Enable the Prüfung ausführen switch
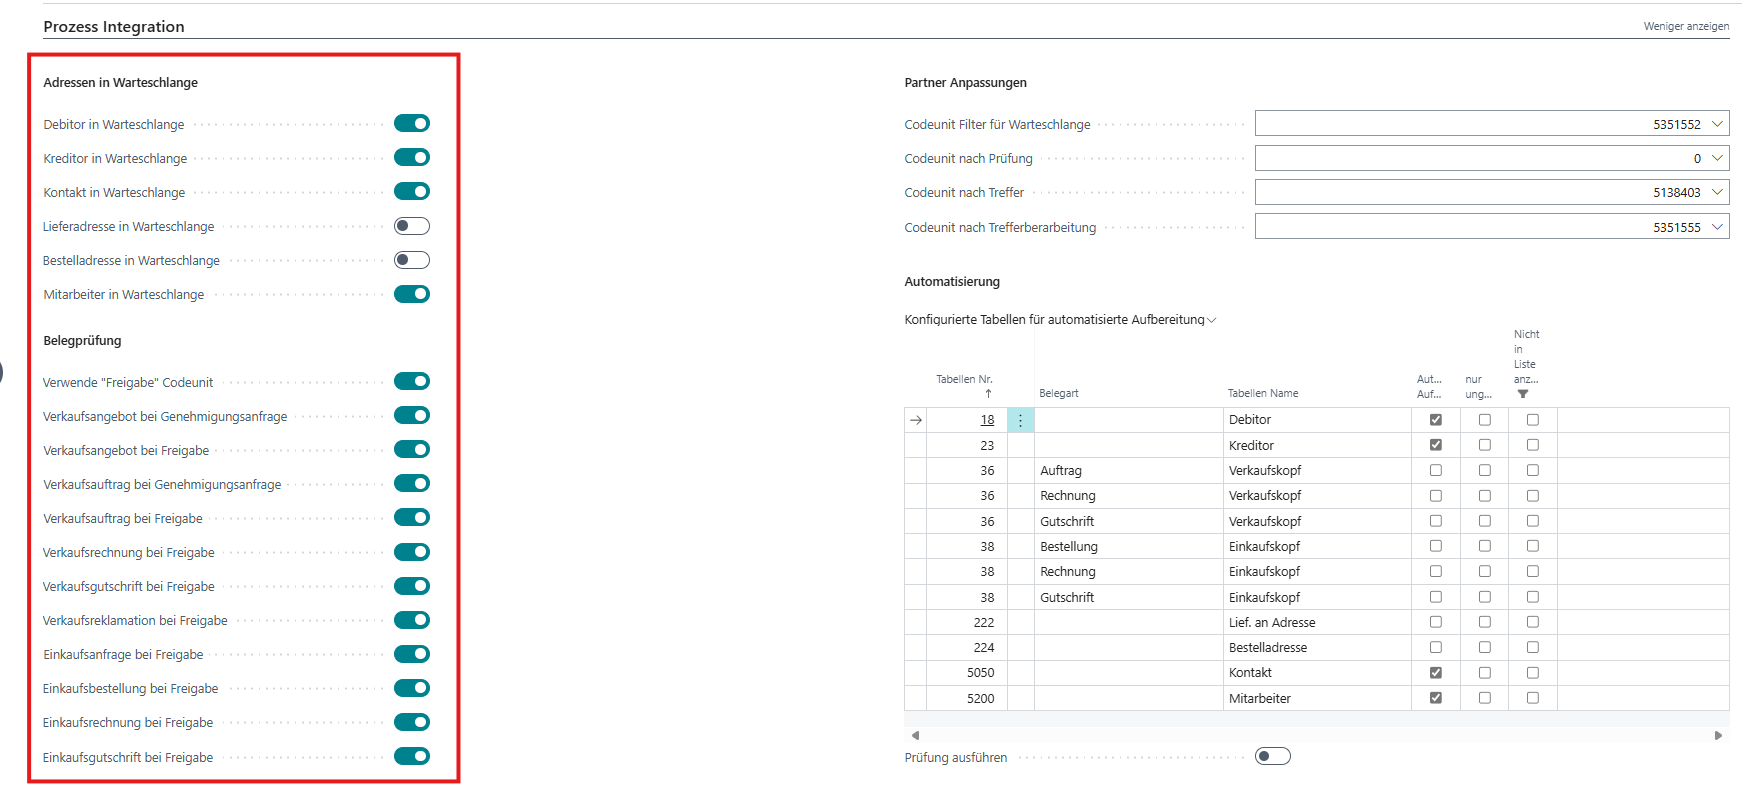The image size is (1742, 791). 1272,756
